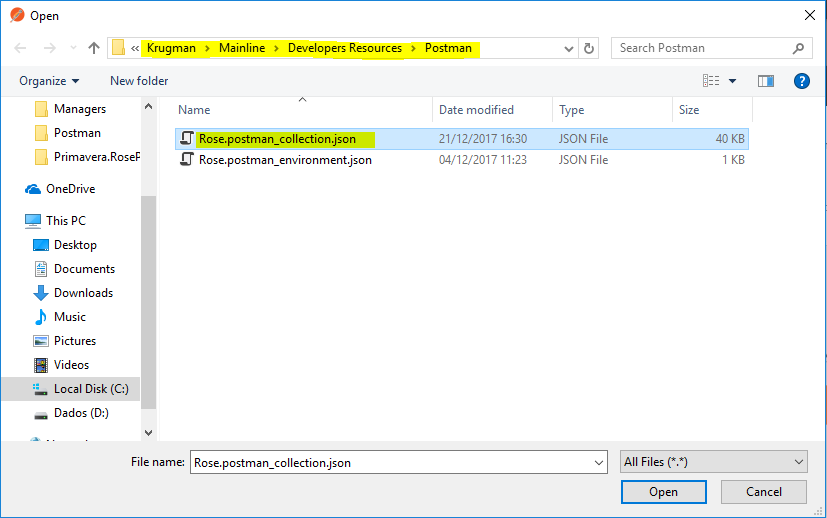Click the 40 KB size cell
The width and height of the screenshot is (827, 518).
click(730, 139)
